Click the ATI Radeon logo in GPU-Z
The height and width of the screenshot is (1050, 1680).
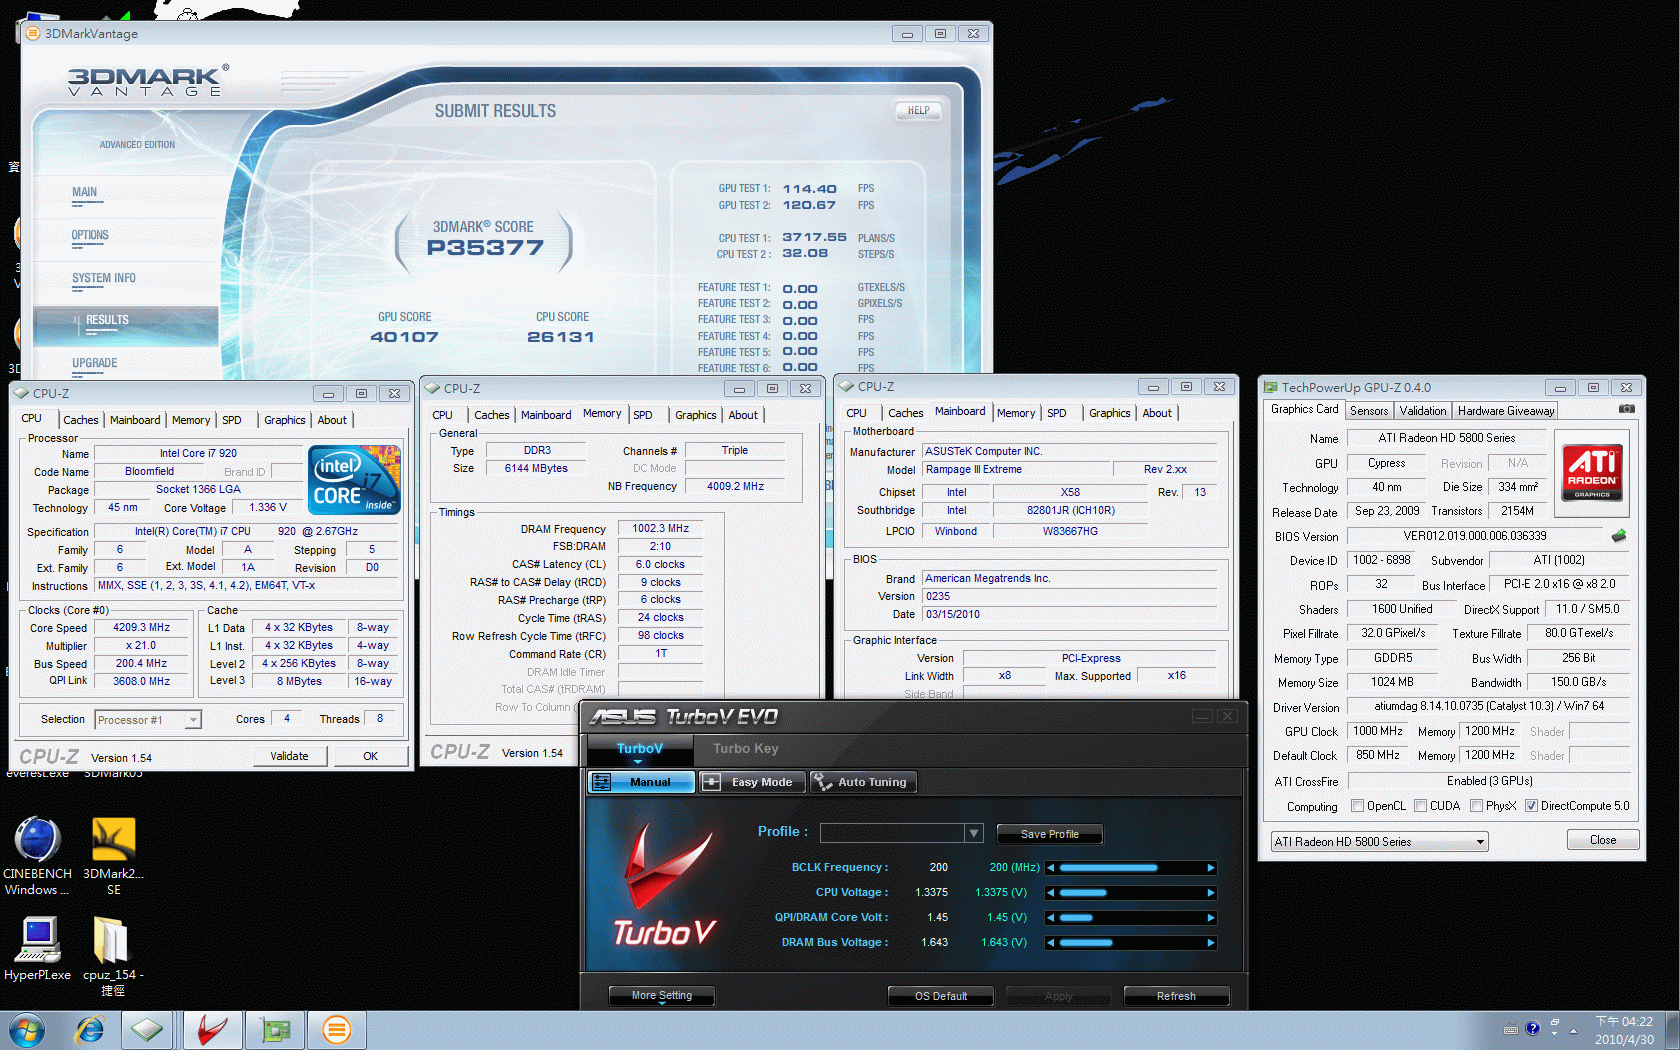click(1592, 473)
